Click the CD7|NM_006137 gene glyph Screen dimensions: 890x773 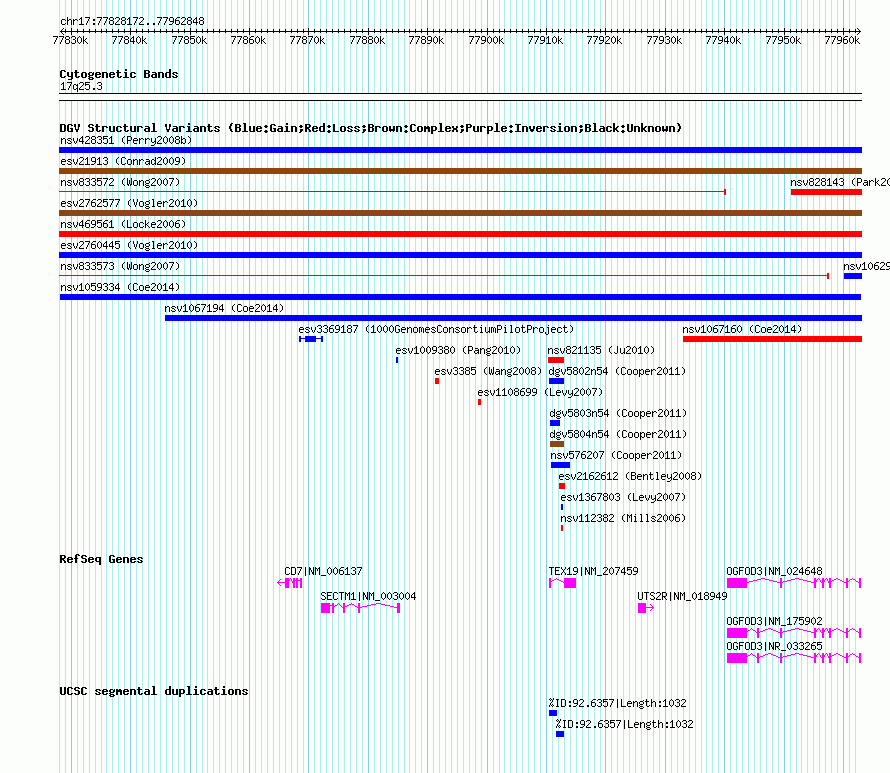[x=289, y=583]
